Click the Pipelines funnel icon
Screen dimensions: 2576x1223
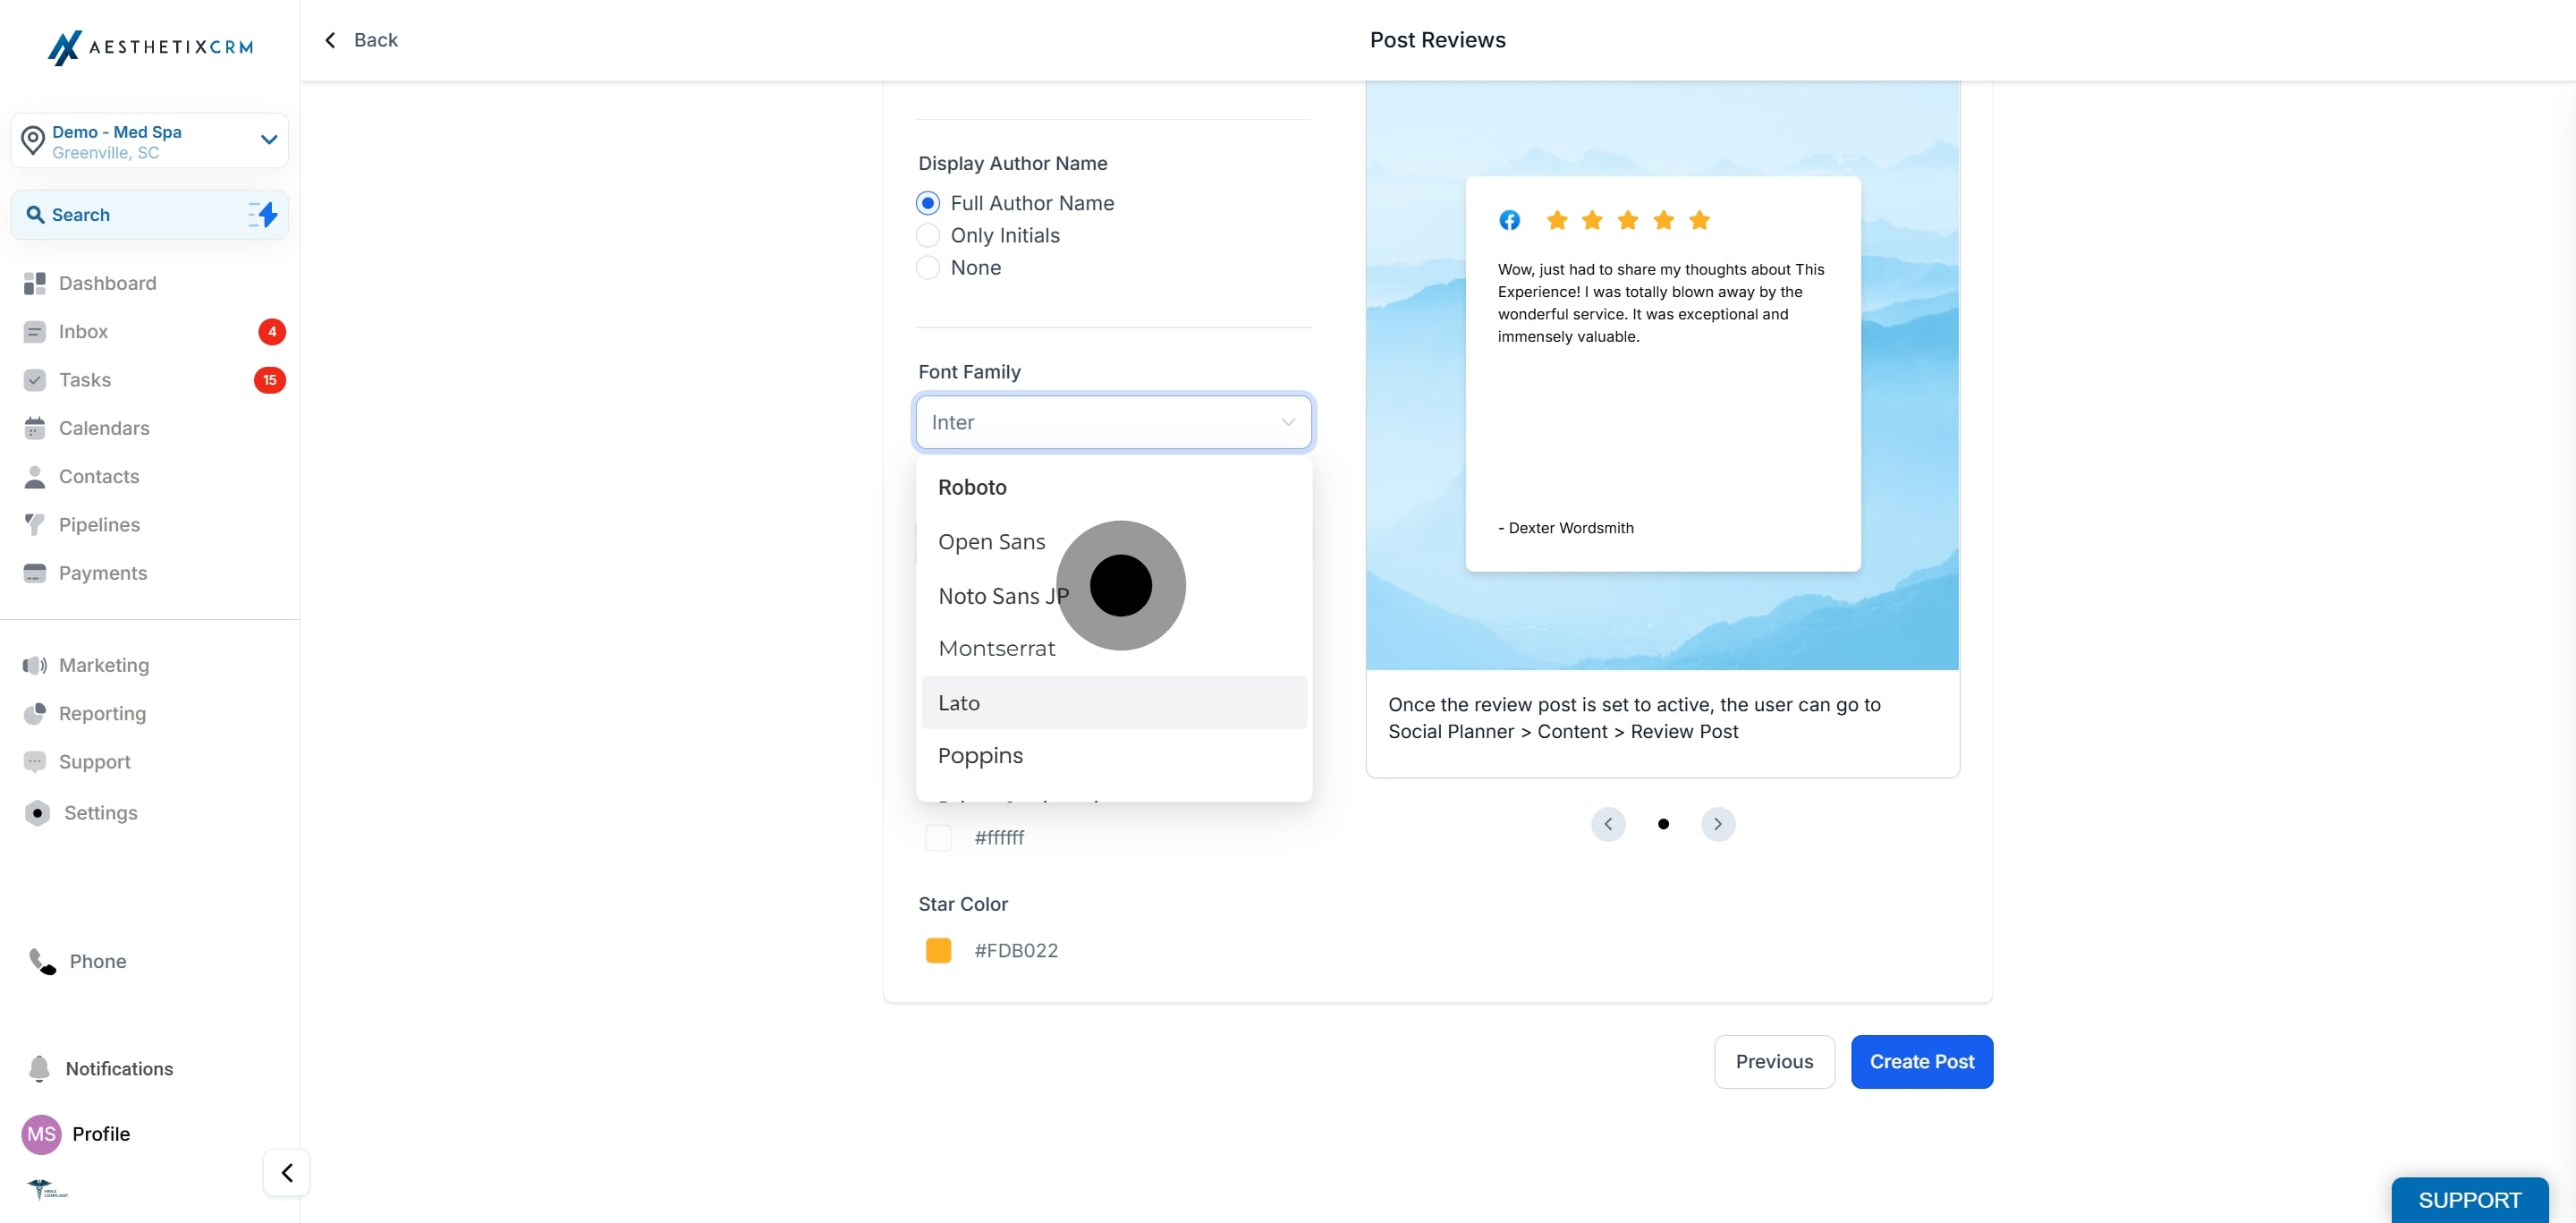tap(35, 525)
